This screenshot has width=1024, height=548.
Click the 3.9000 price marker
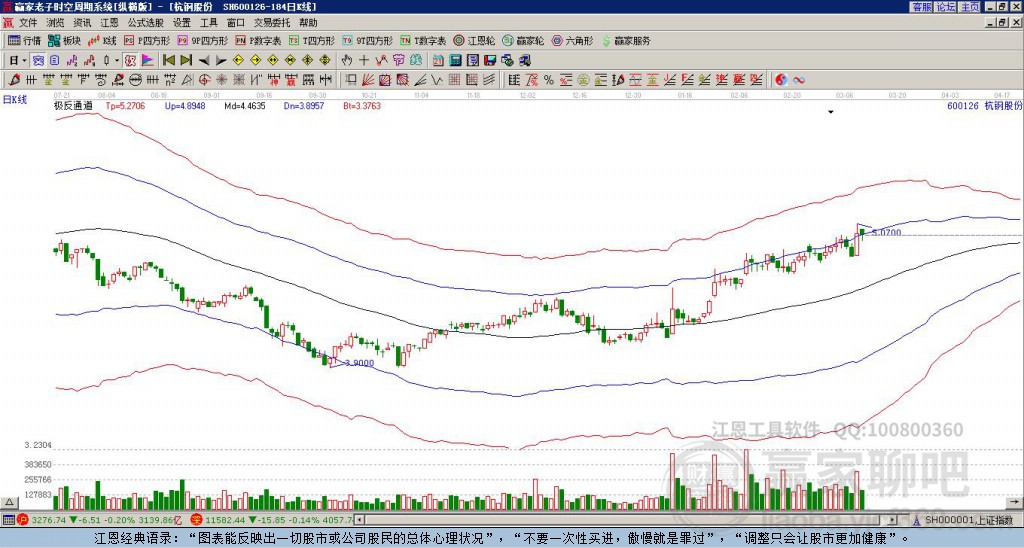point(359,363)
